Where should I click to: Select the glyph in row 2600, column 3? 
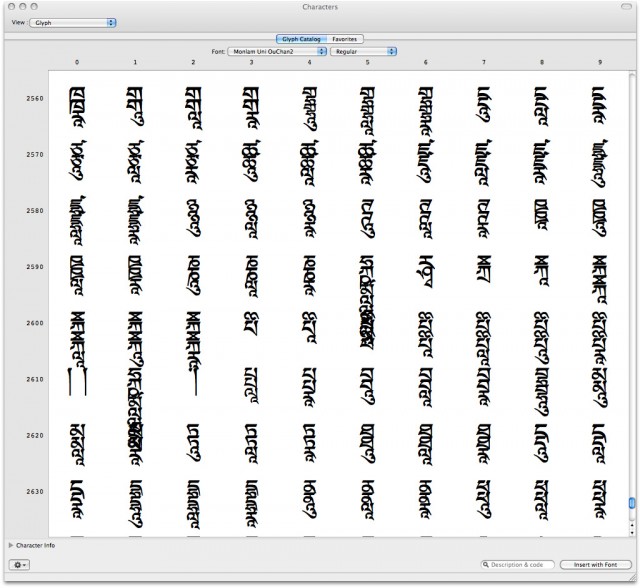pos(251,324)
